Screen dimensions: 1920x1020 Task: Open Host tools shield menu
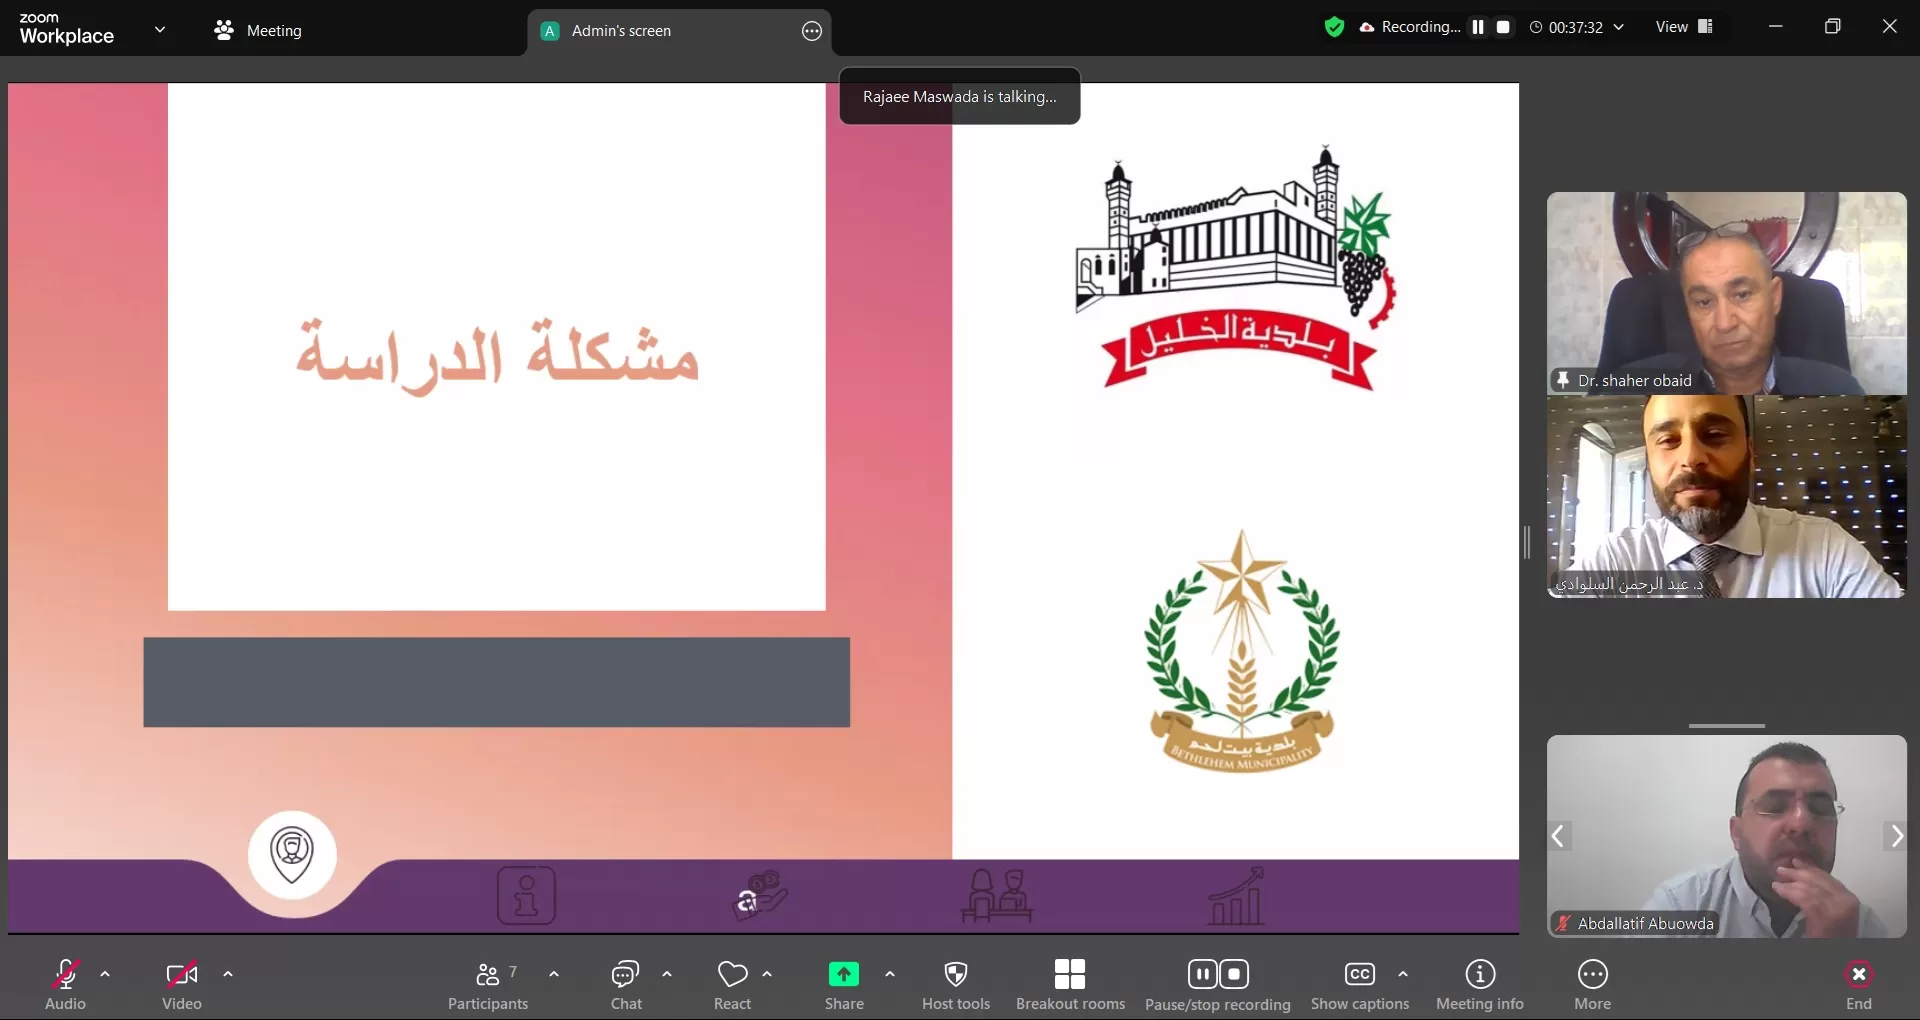955,985
